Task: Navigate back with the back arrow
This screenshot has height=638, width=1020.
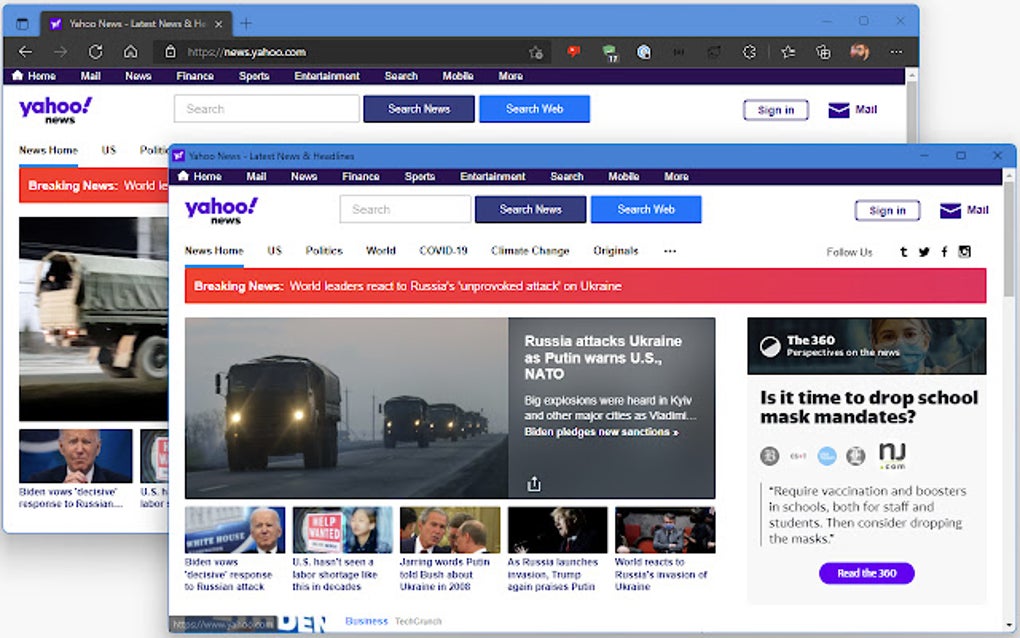Action: point(25,50)
